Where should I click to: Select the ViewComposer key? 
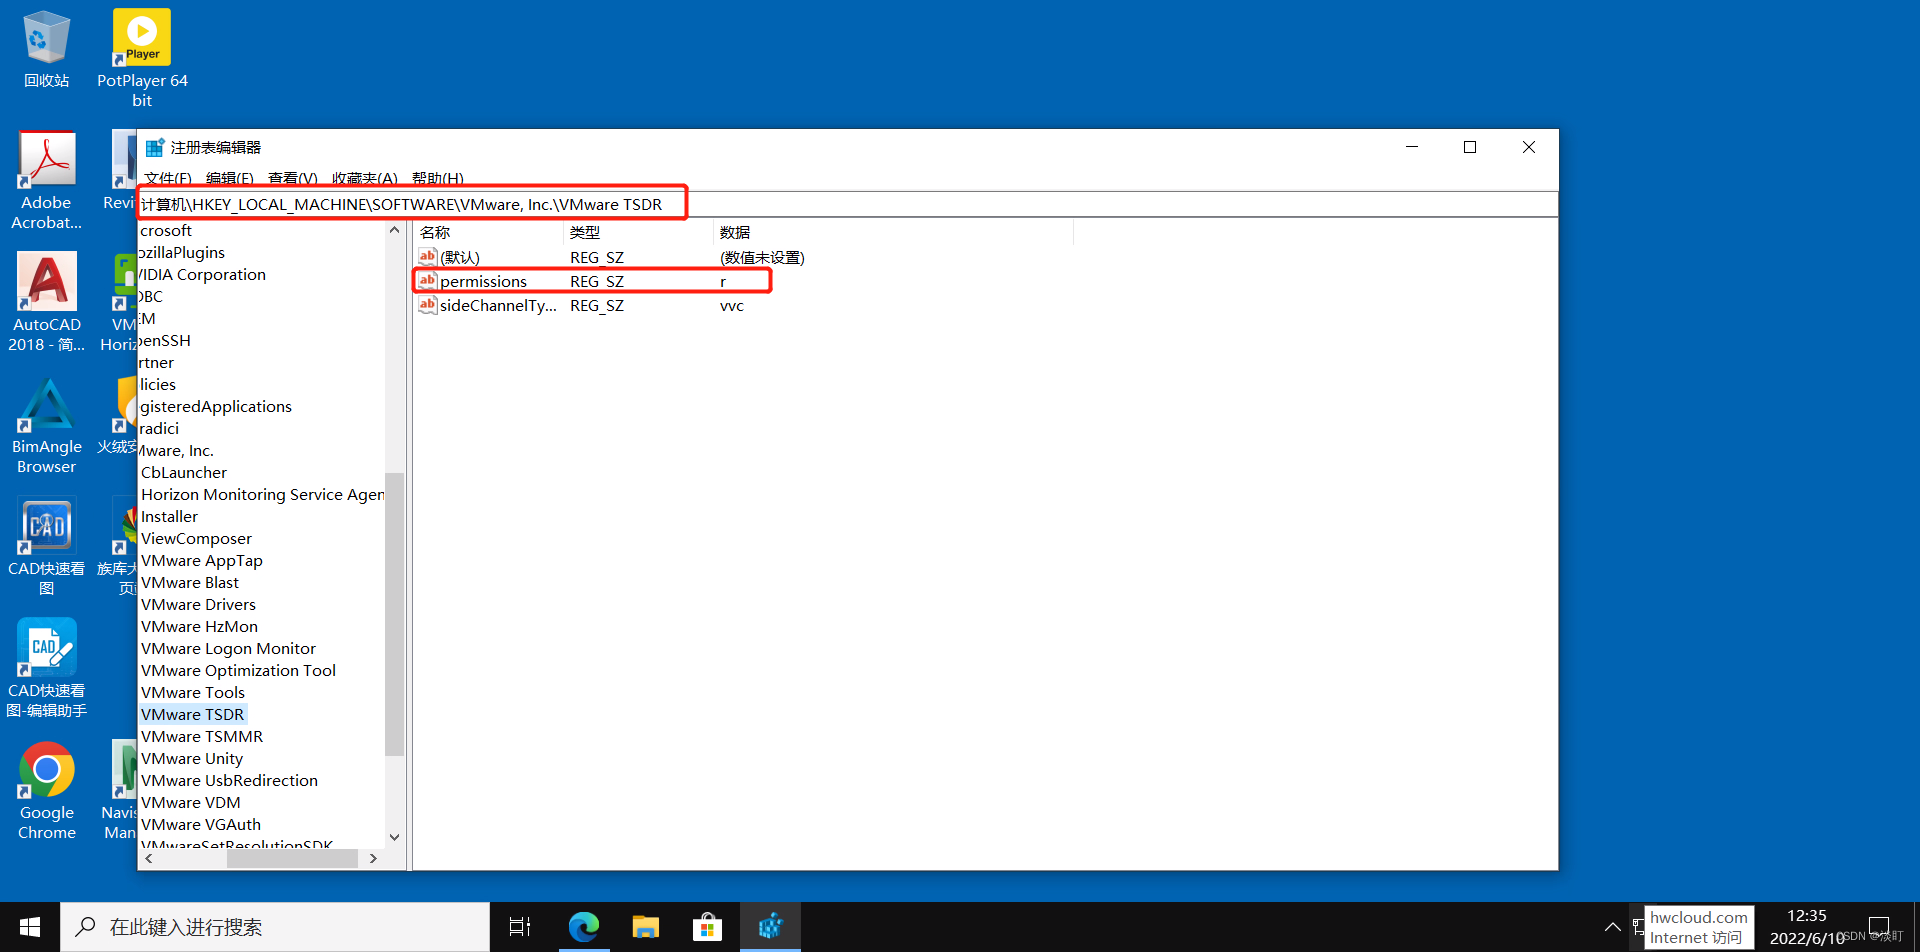click(196, 538)
